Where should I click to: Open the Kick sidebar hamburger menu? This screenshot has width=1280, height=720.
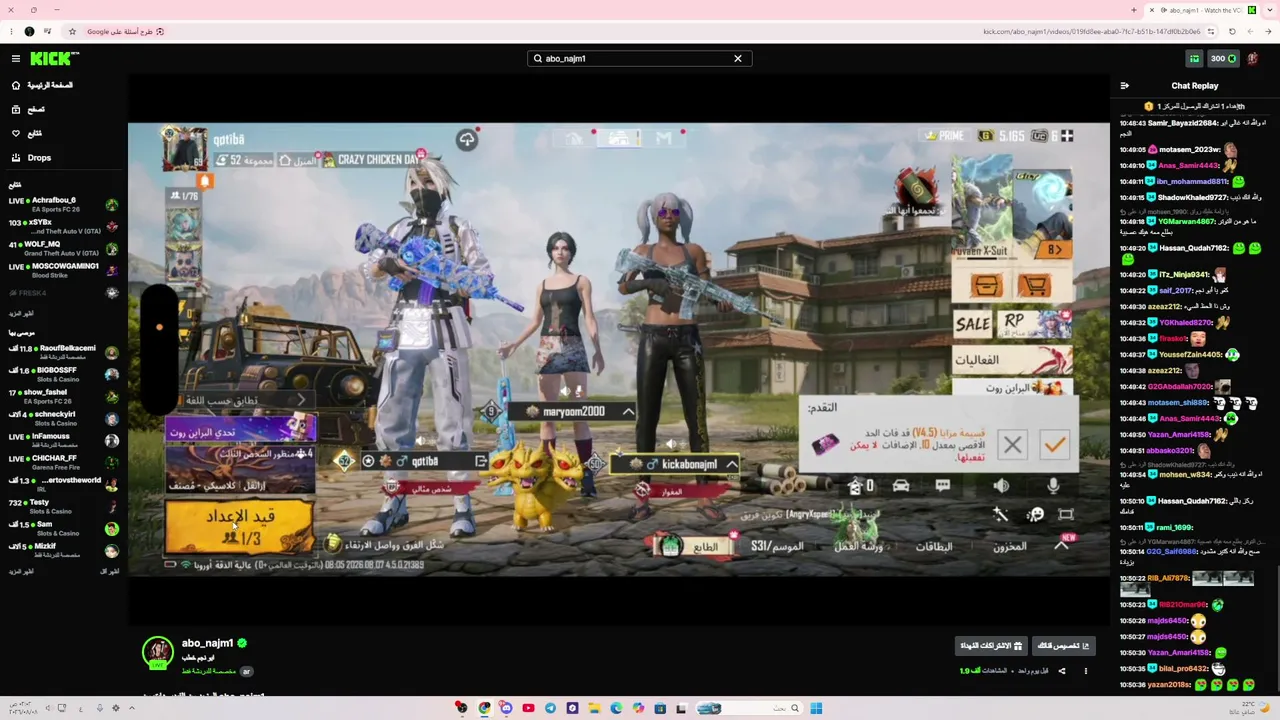[x=16, y=59]
